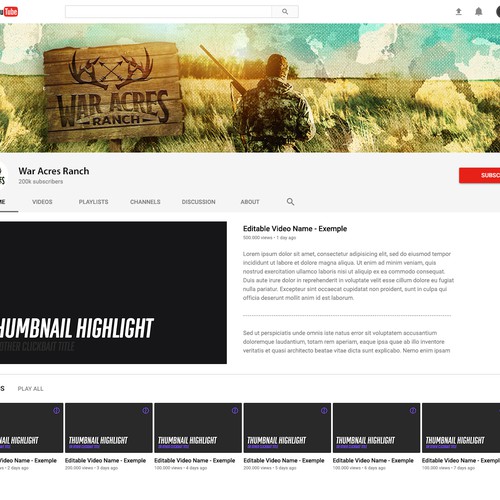Open the notifications bell

click(x=479, y=12)
